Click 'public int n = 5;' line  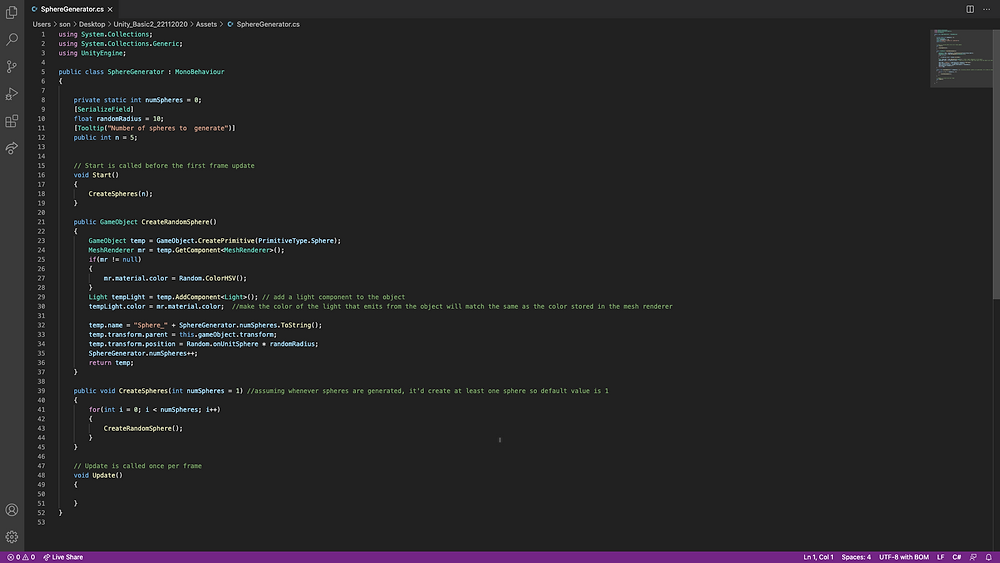tap(105, 138)
